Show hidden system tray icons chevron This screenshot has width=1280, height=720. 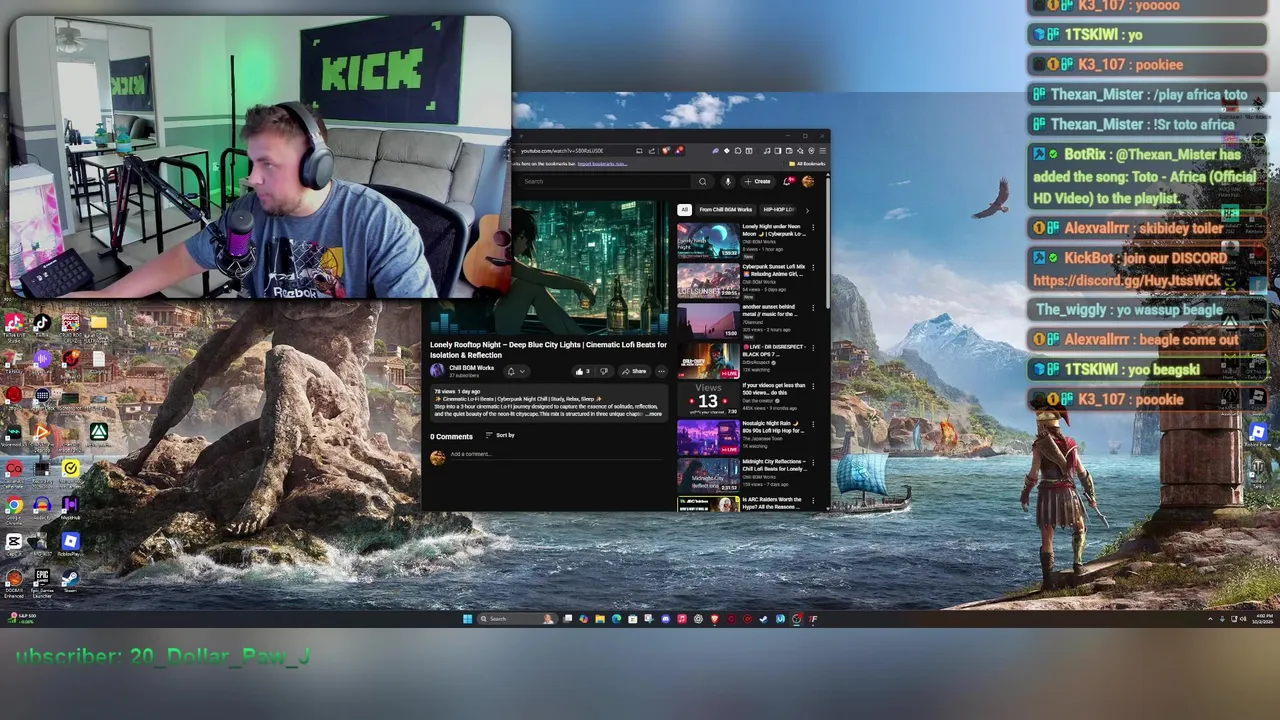click(x=1210, y=619)
